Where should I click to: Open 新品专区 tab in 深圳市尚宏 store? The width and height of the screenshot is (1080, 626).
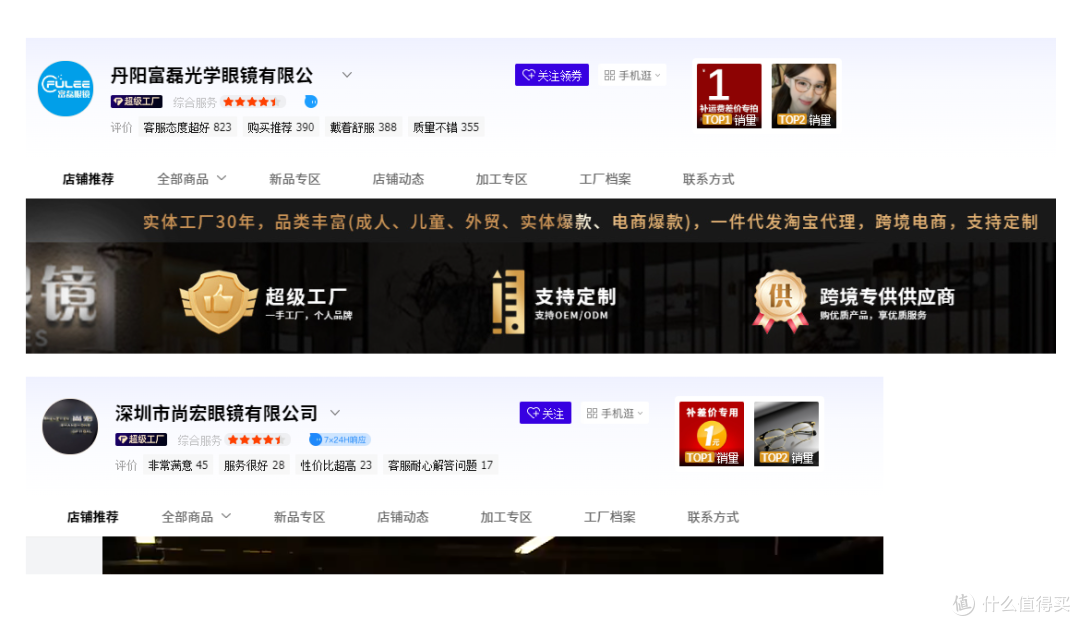point(300,517)
